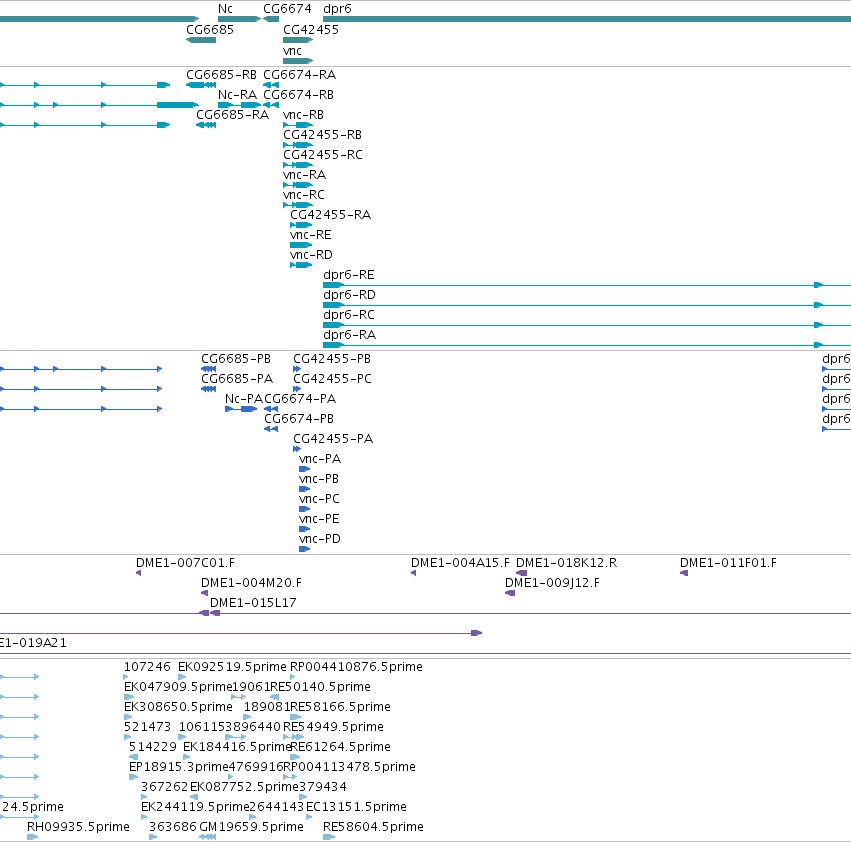851x842 pixels.
Task: Click EST RH09935.5prime label
Action: 78,827
